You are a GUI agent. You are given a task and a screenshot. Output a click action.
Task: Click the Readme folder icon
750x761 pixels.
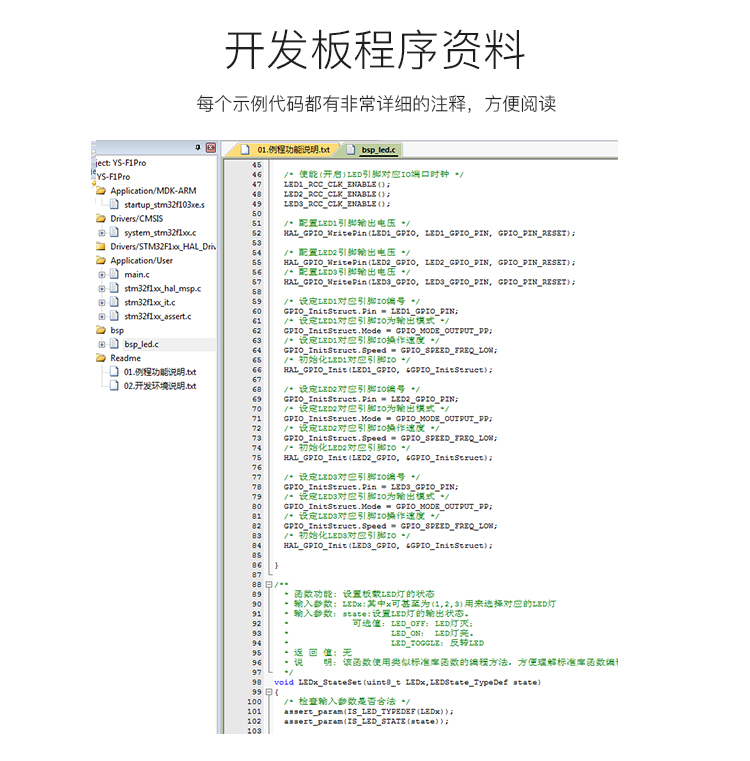point(101,358)
